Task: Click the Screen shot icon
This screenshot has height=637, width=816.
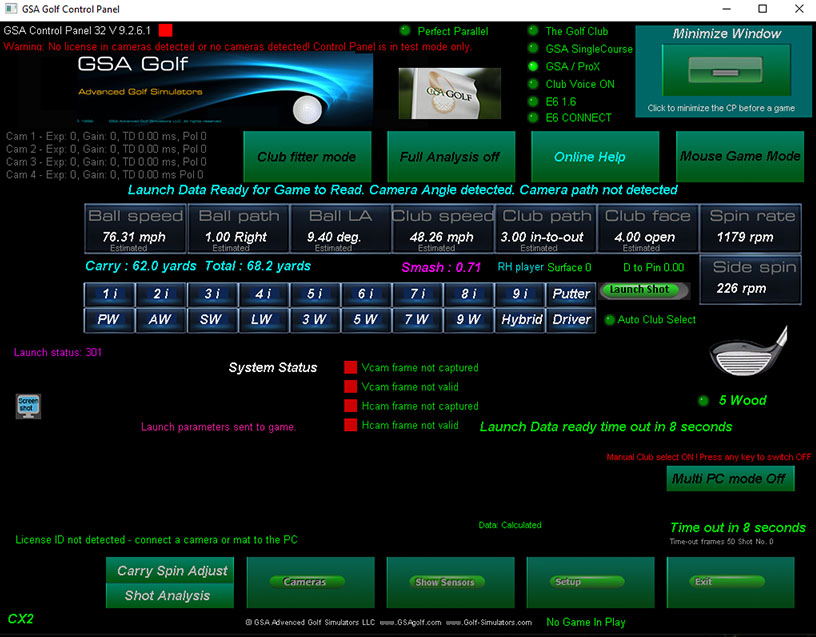Action: [x=28, y=405]
